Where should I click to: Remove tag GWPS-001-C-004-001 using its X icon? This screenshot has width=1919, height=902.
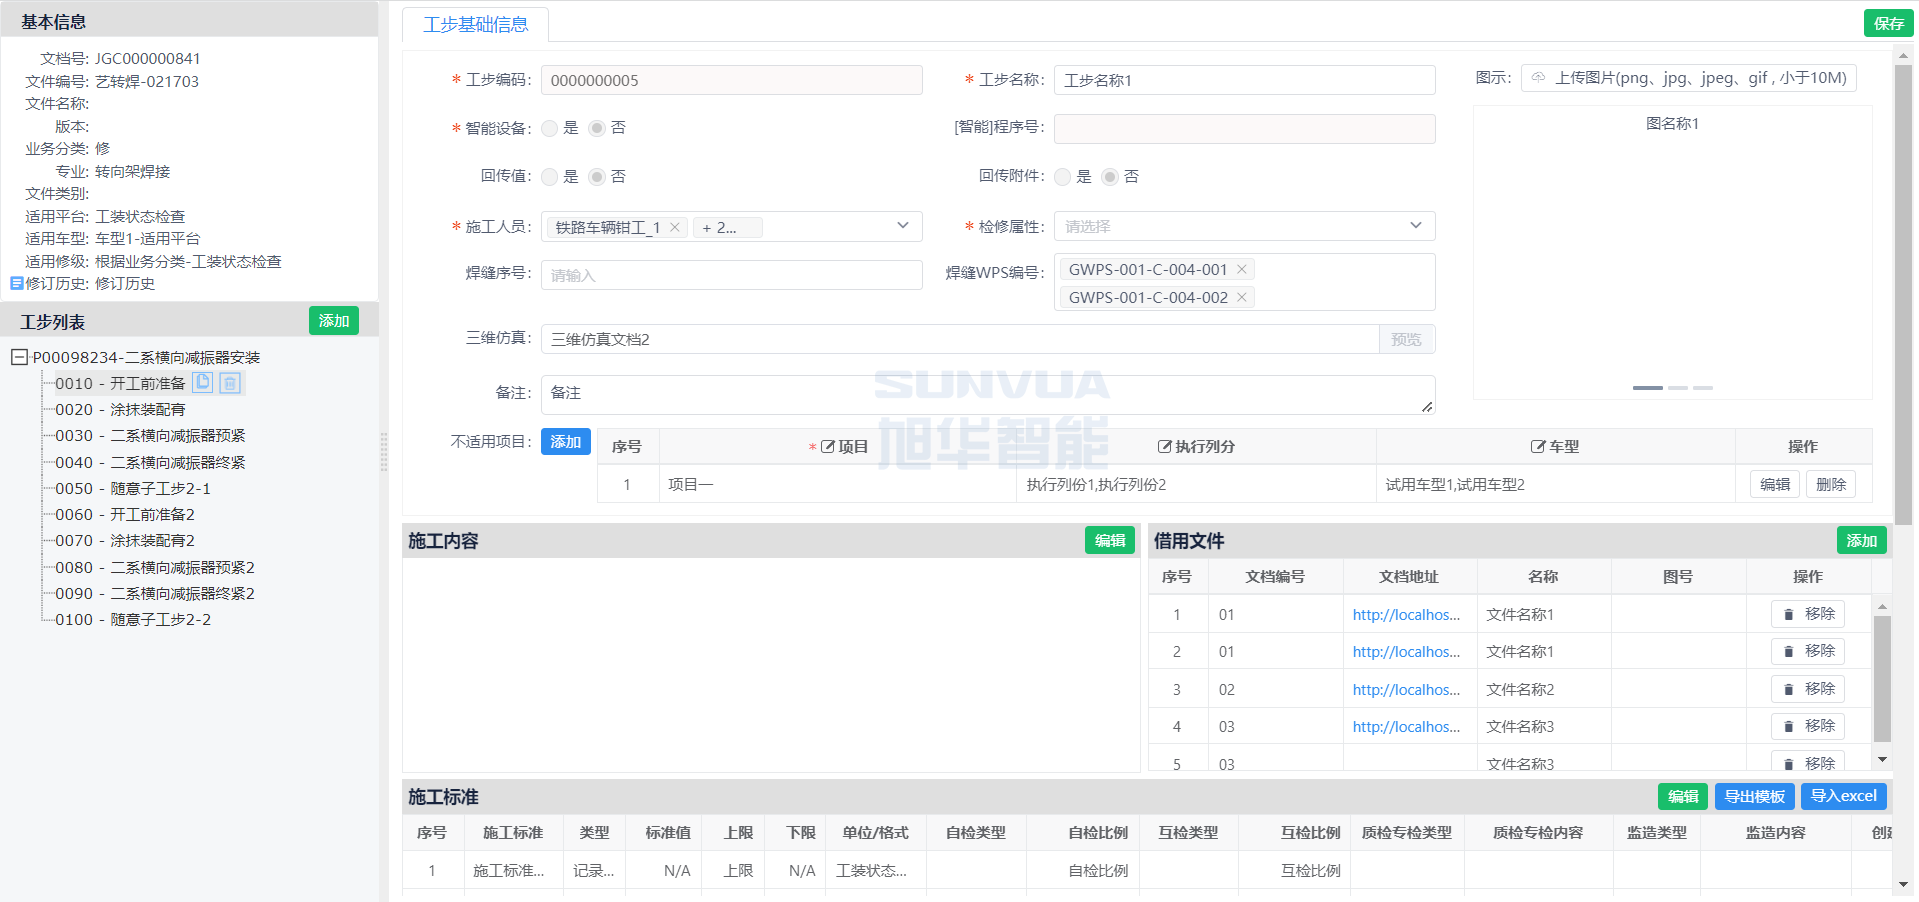[1240, 268]
